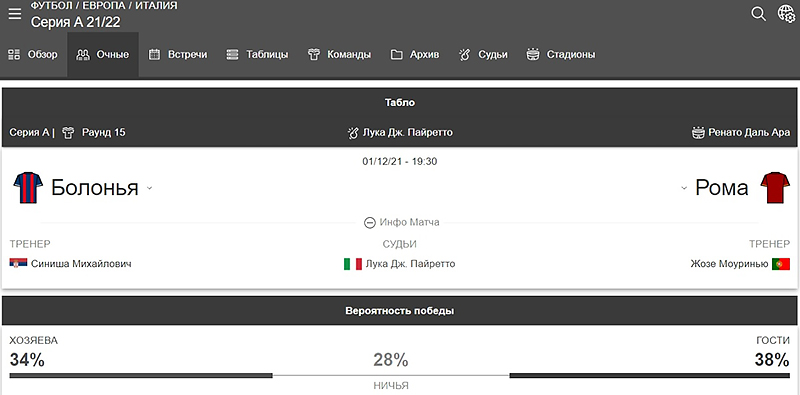Image resolution: width=800 pixels, height=395 pixels.
Task: Collapse the Инфо Матча section
Action: click(x=402, y=223)
